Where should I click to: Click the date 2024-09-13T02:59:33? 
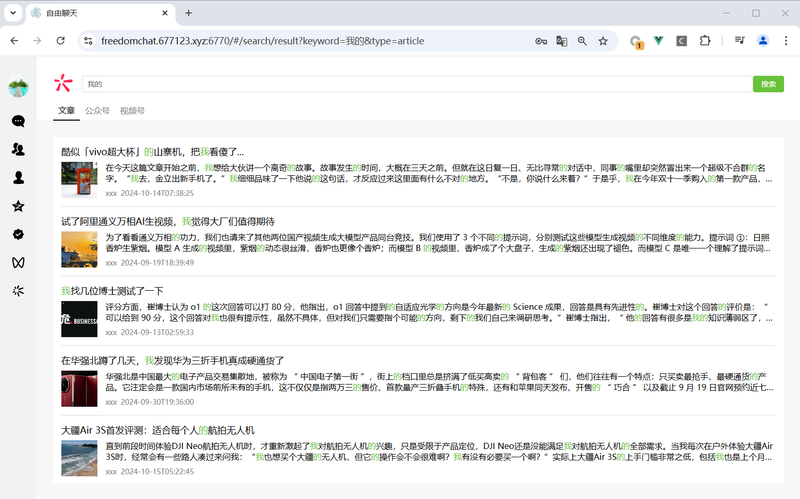157,332
